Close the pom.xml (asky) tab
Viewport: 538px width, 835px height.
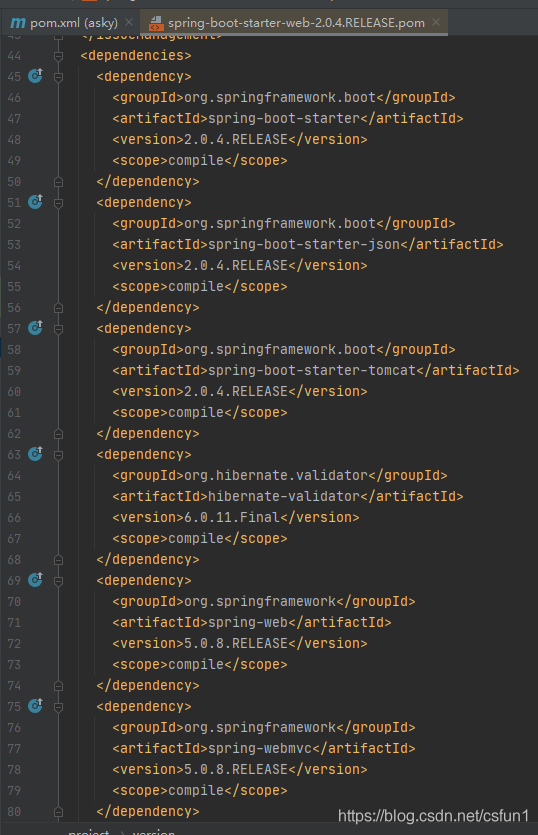click(x=129, y=22)
